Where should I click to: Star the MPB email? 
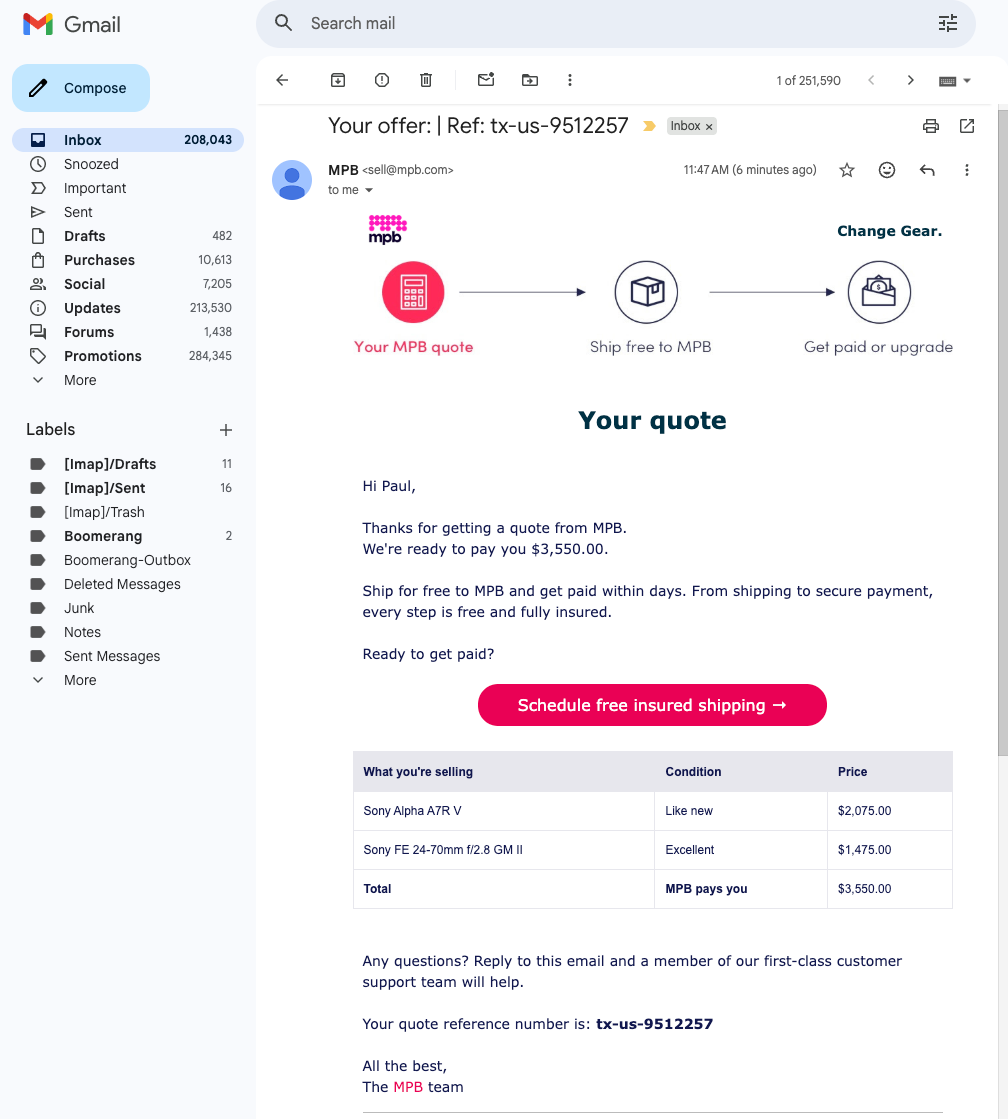(847, 170)
